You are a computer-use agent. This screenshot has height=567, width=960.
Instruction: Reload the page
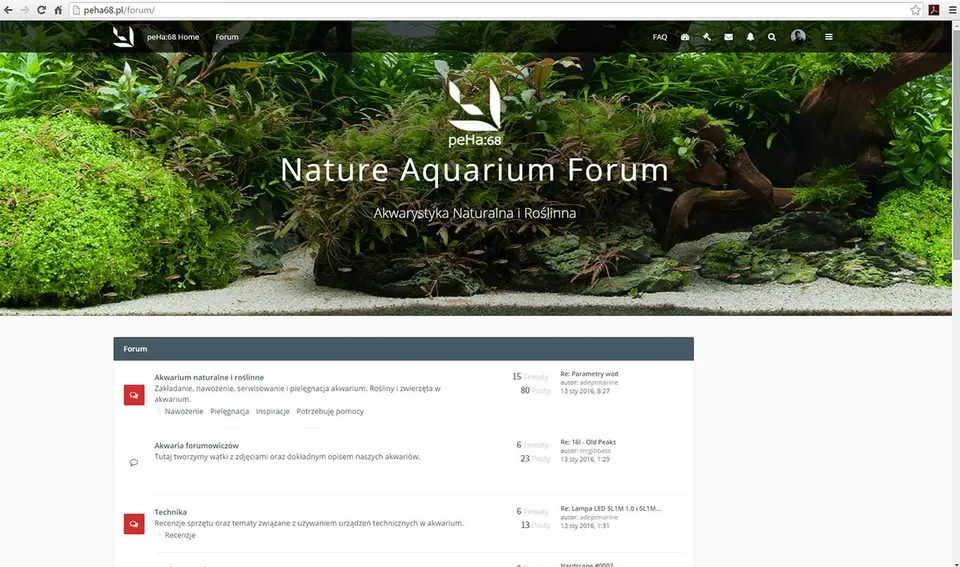point(41,10)
